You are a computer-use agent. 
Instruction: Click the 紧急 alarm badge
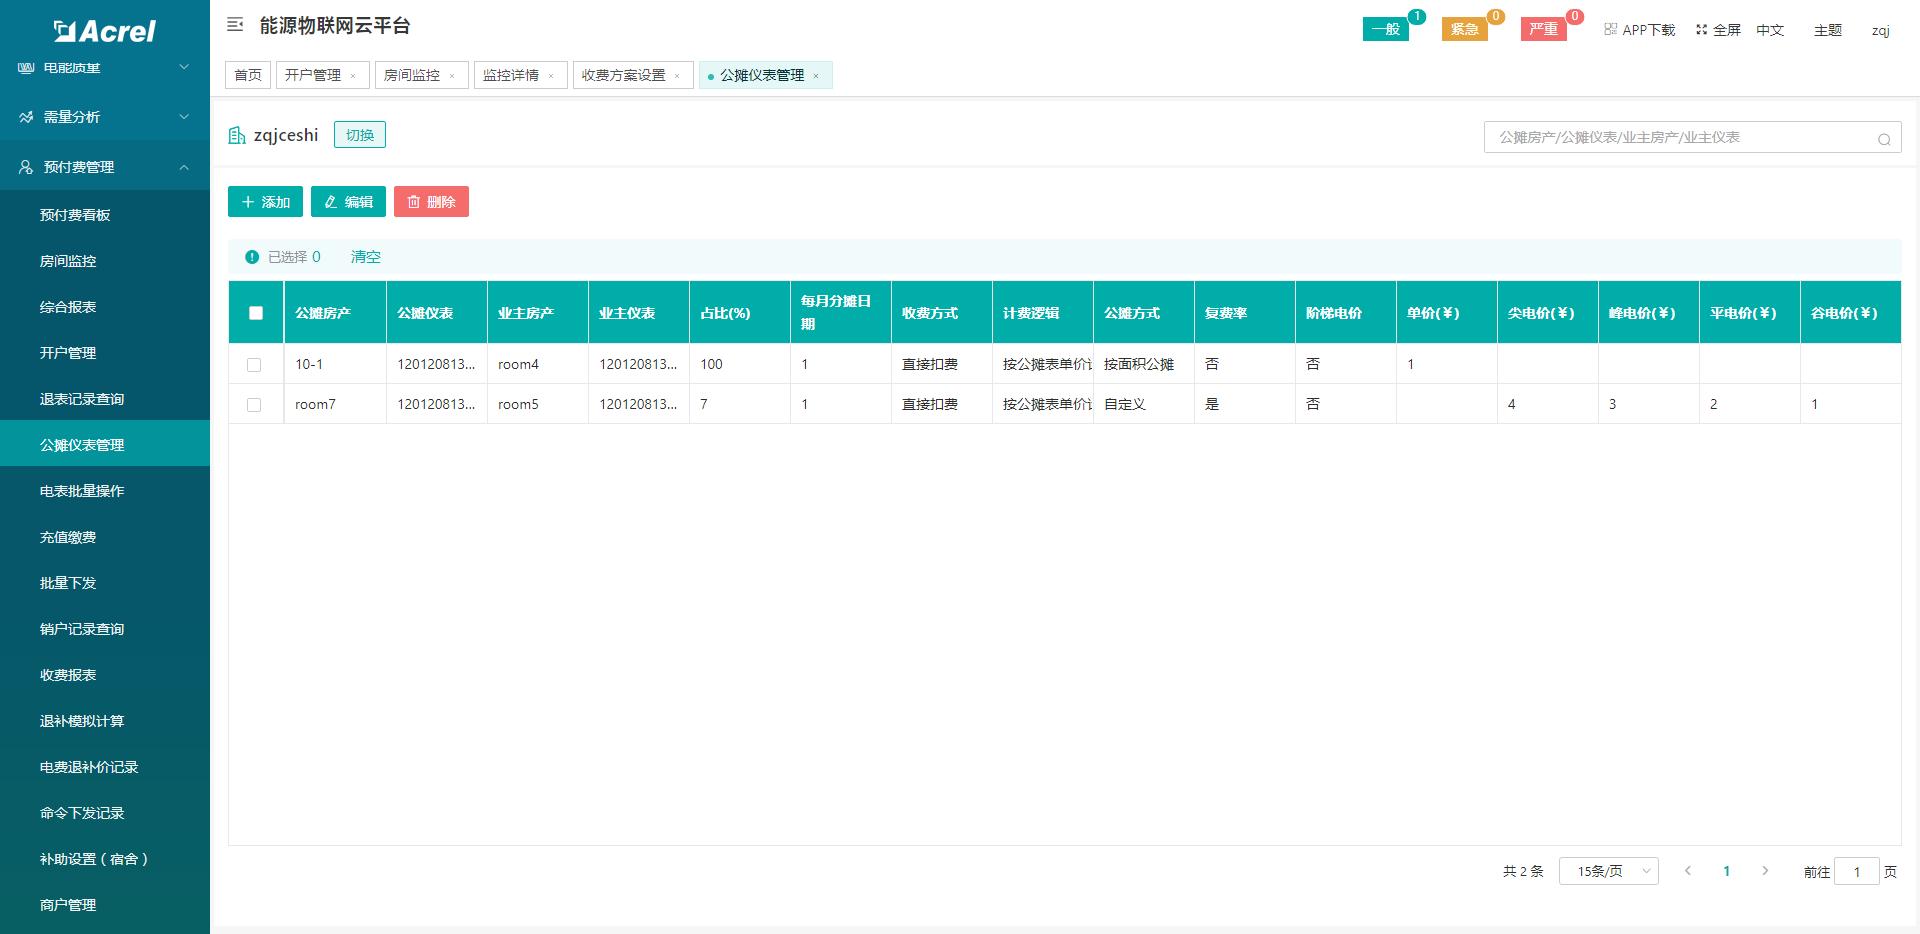[x=1465, y=28]
